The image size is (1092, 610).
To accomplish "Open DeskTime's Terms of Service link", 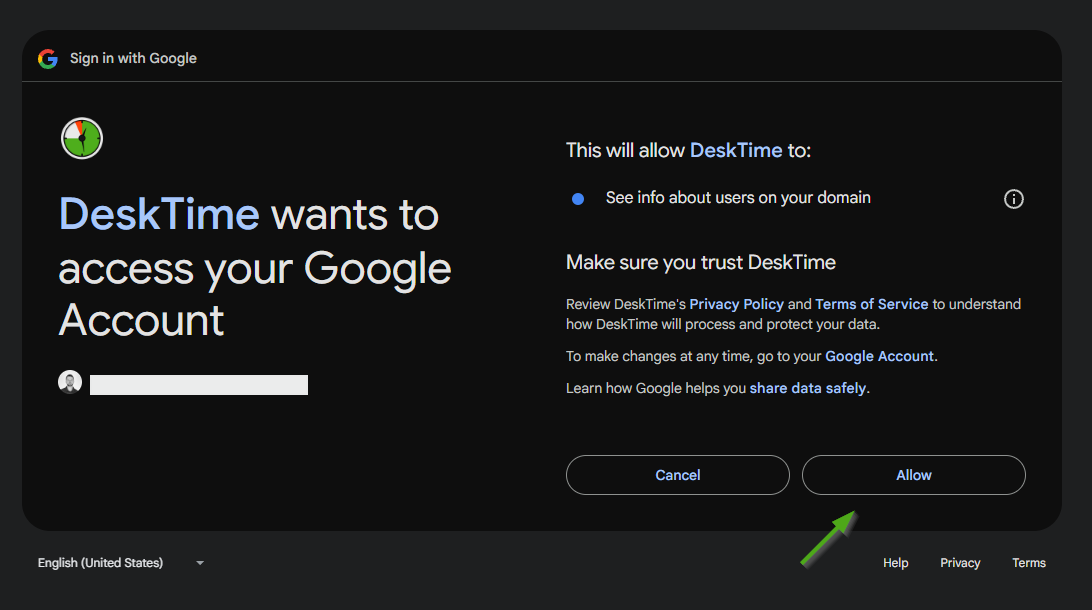I will pyautogui.click(x=871, y=304).
